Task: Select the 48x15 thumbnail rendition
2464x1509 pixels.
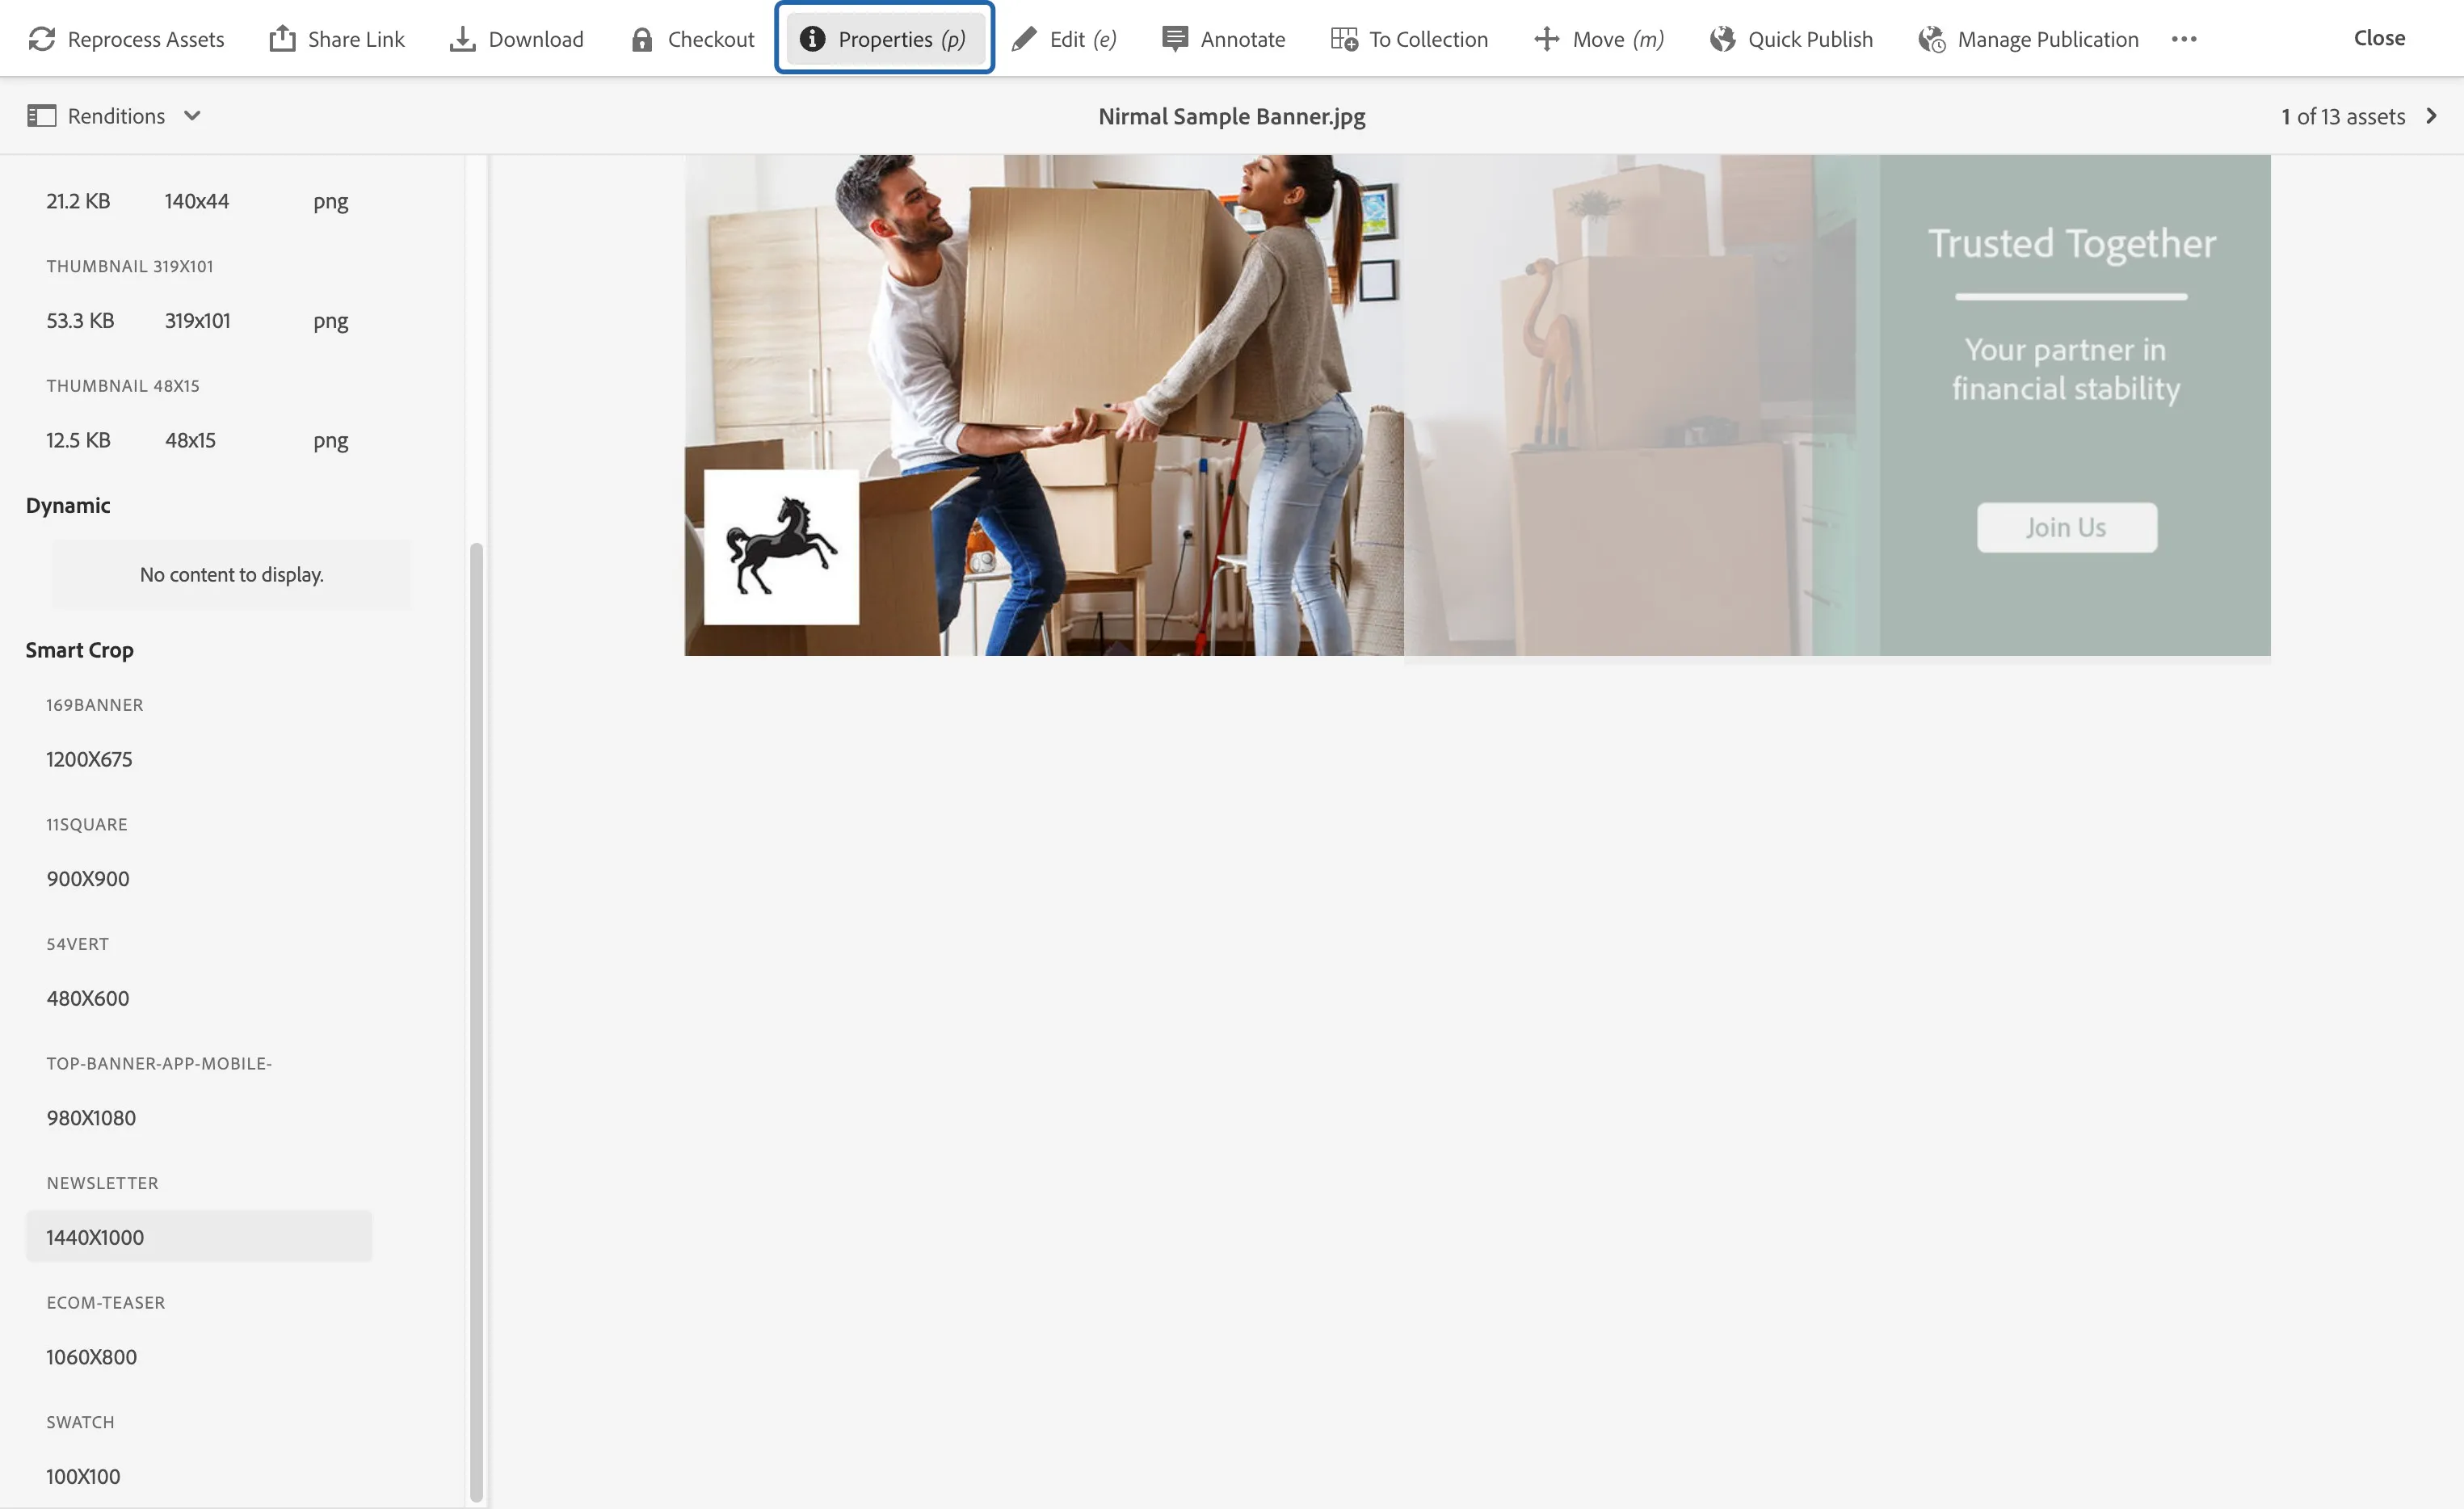Action: [x=199, y=440]
